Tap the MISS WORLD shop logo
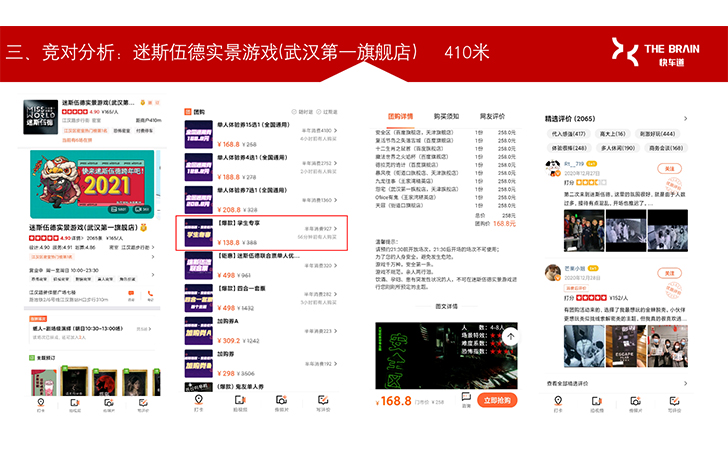 [41, 117]
